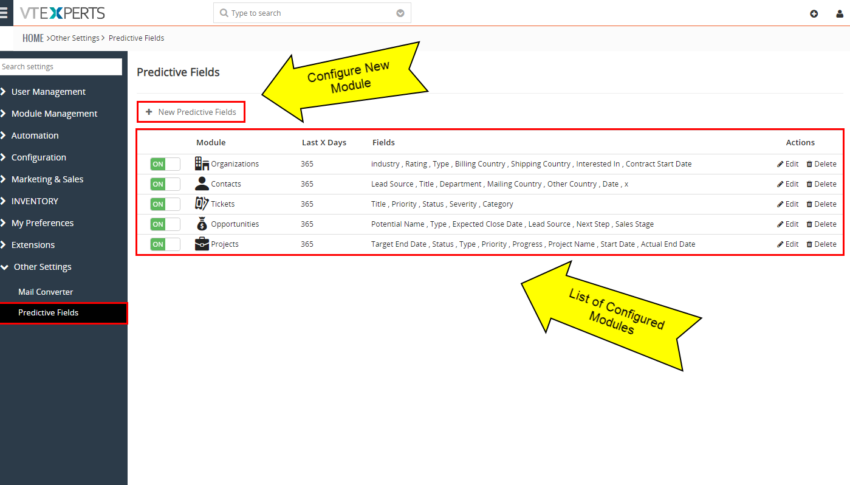Toggle the Contacts ON switch

coord(165,184)
